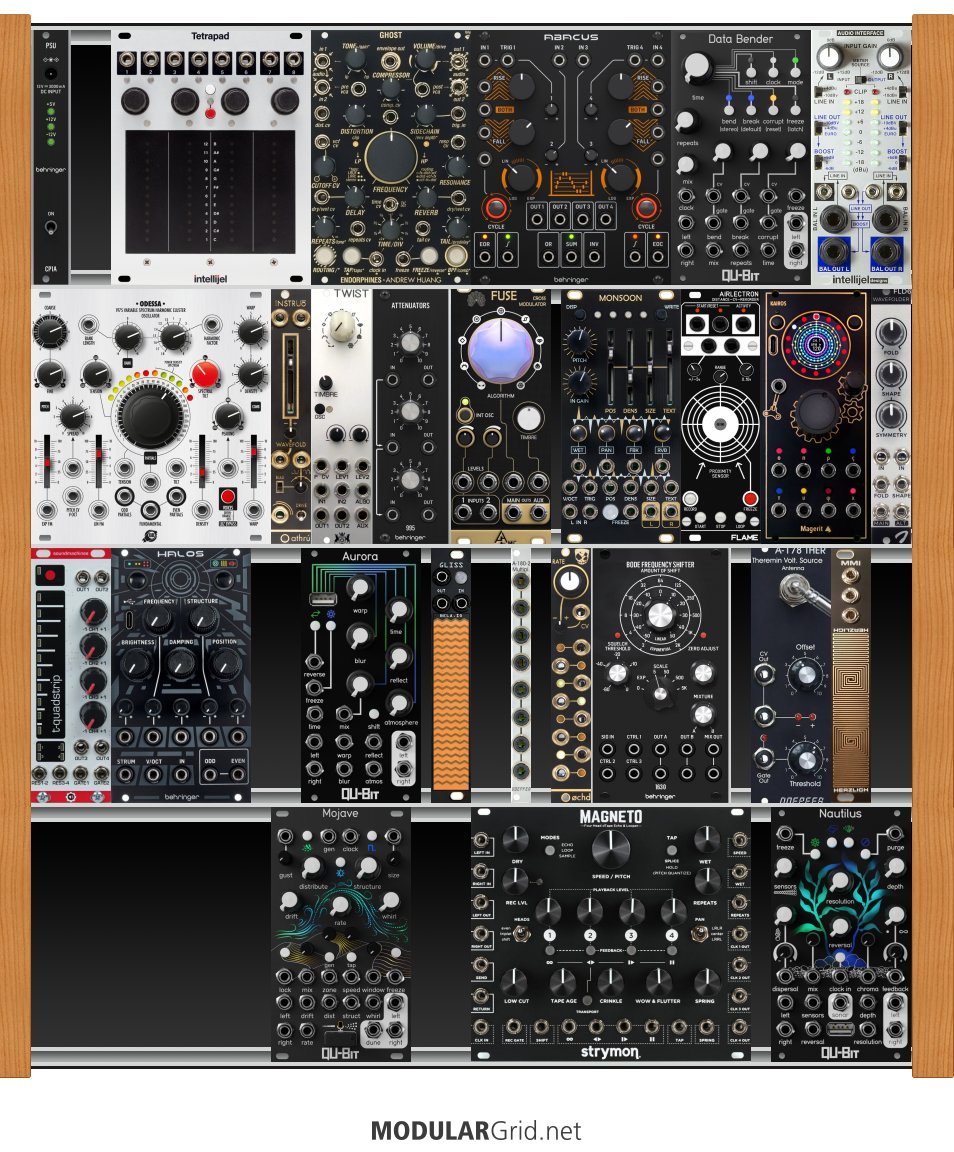The height and width of the screenshot is (1152, 954).
Task: Click the red square button on Odessa
Action: click(228, 495)
